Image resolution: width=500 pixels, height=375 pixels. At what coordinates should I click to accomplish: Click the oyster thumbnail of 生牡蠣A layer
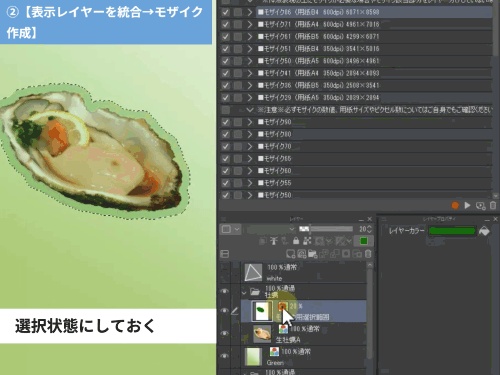pos(262,334)
